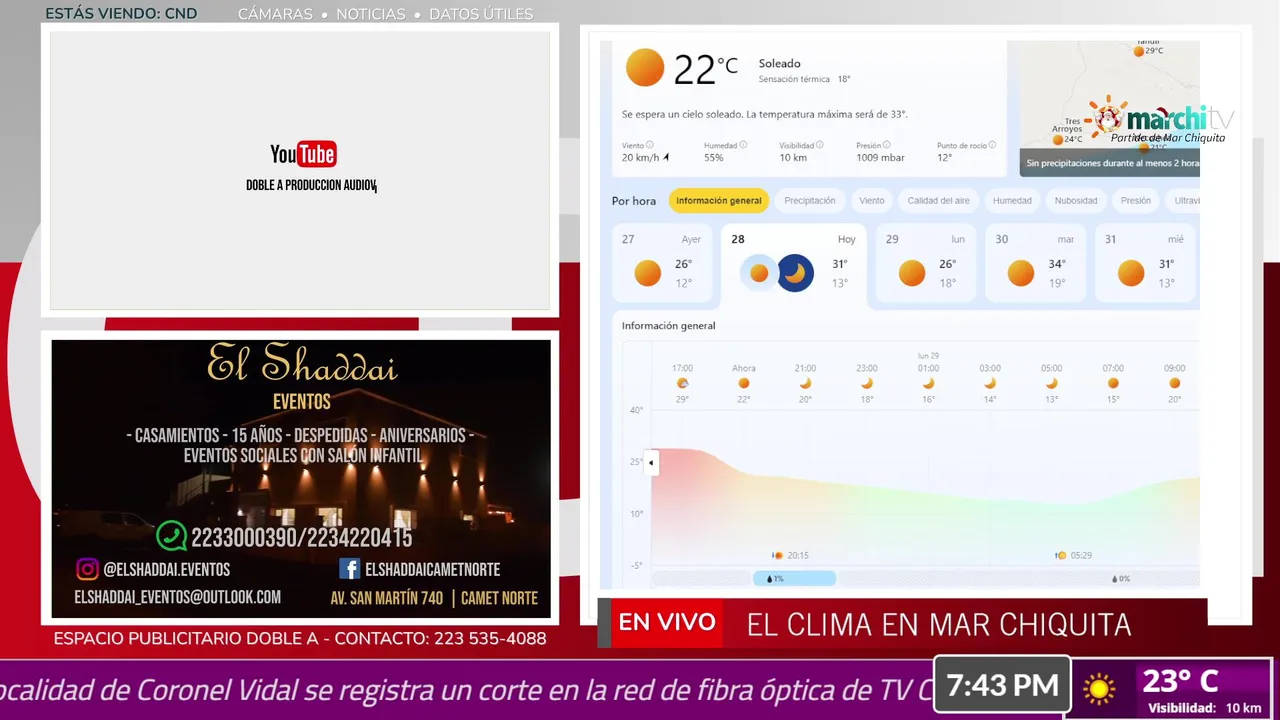Click the '7:43 PM' clock display
This screenshot has height=720, width=1280.
click(x=1002, y=685)
